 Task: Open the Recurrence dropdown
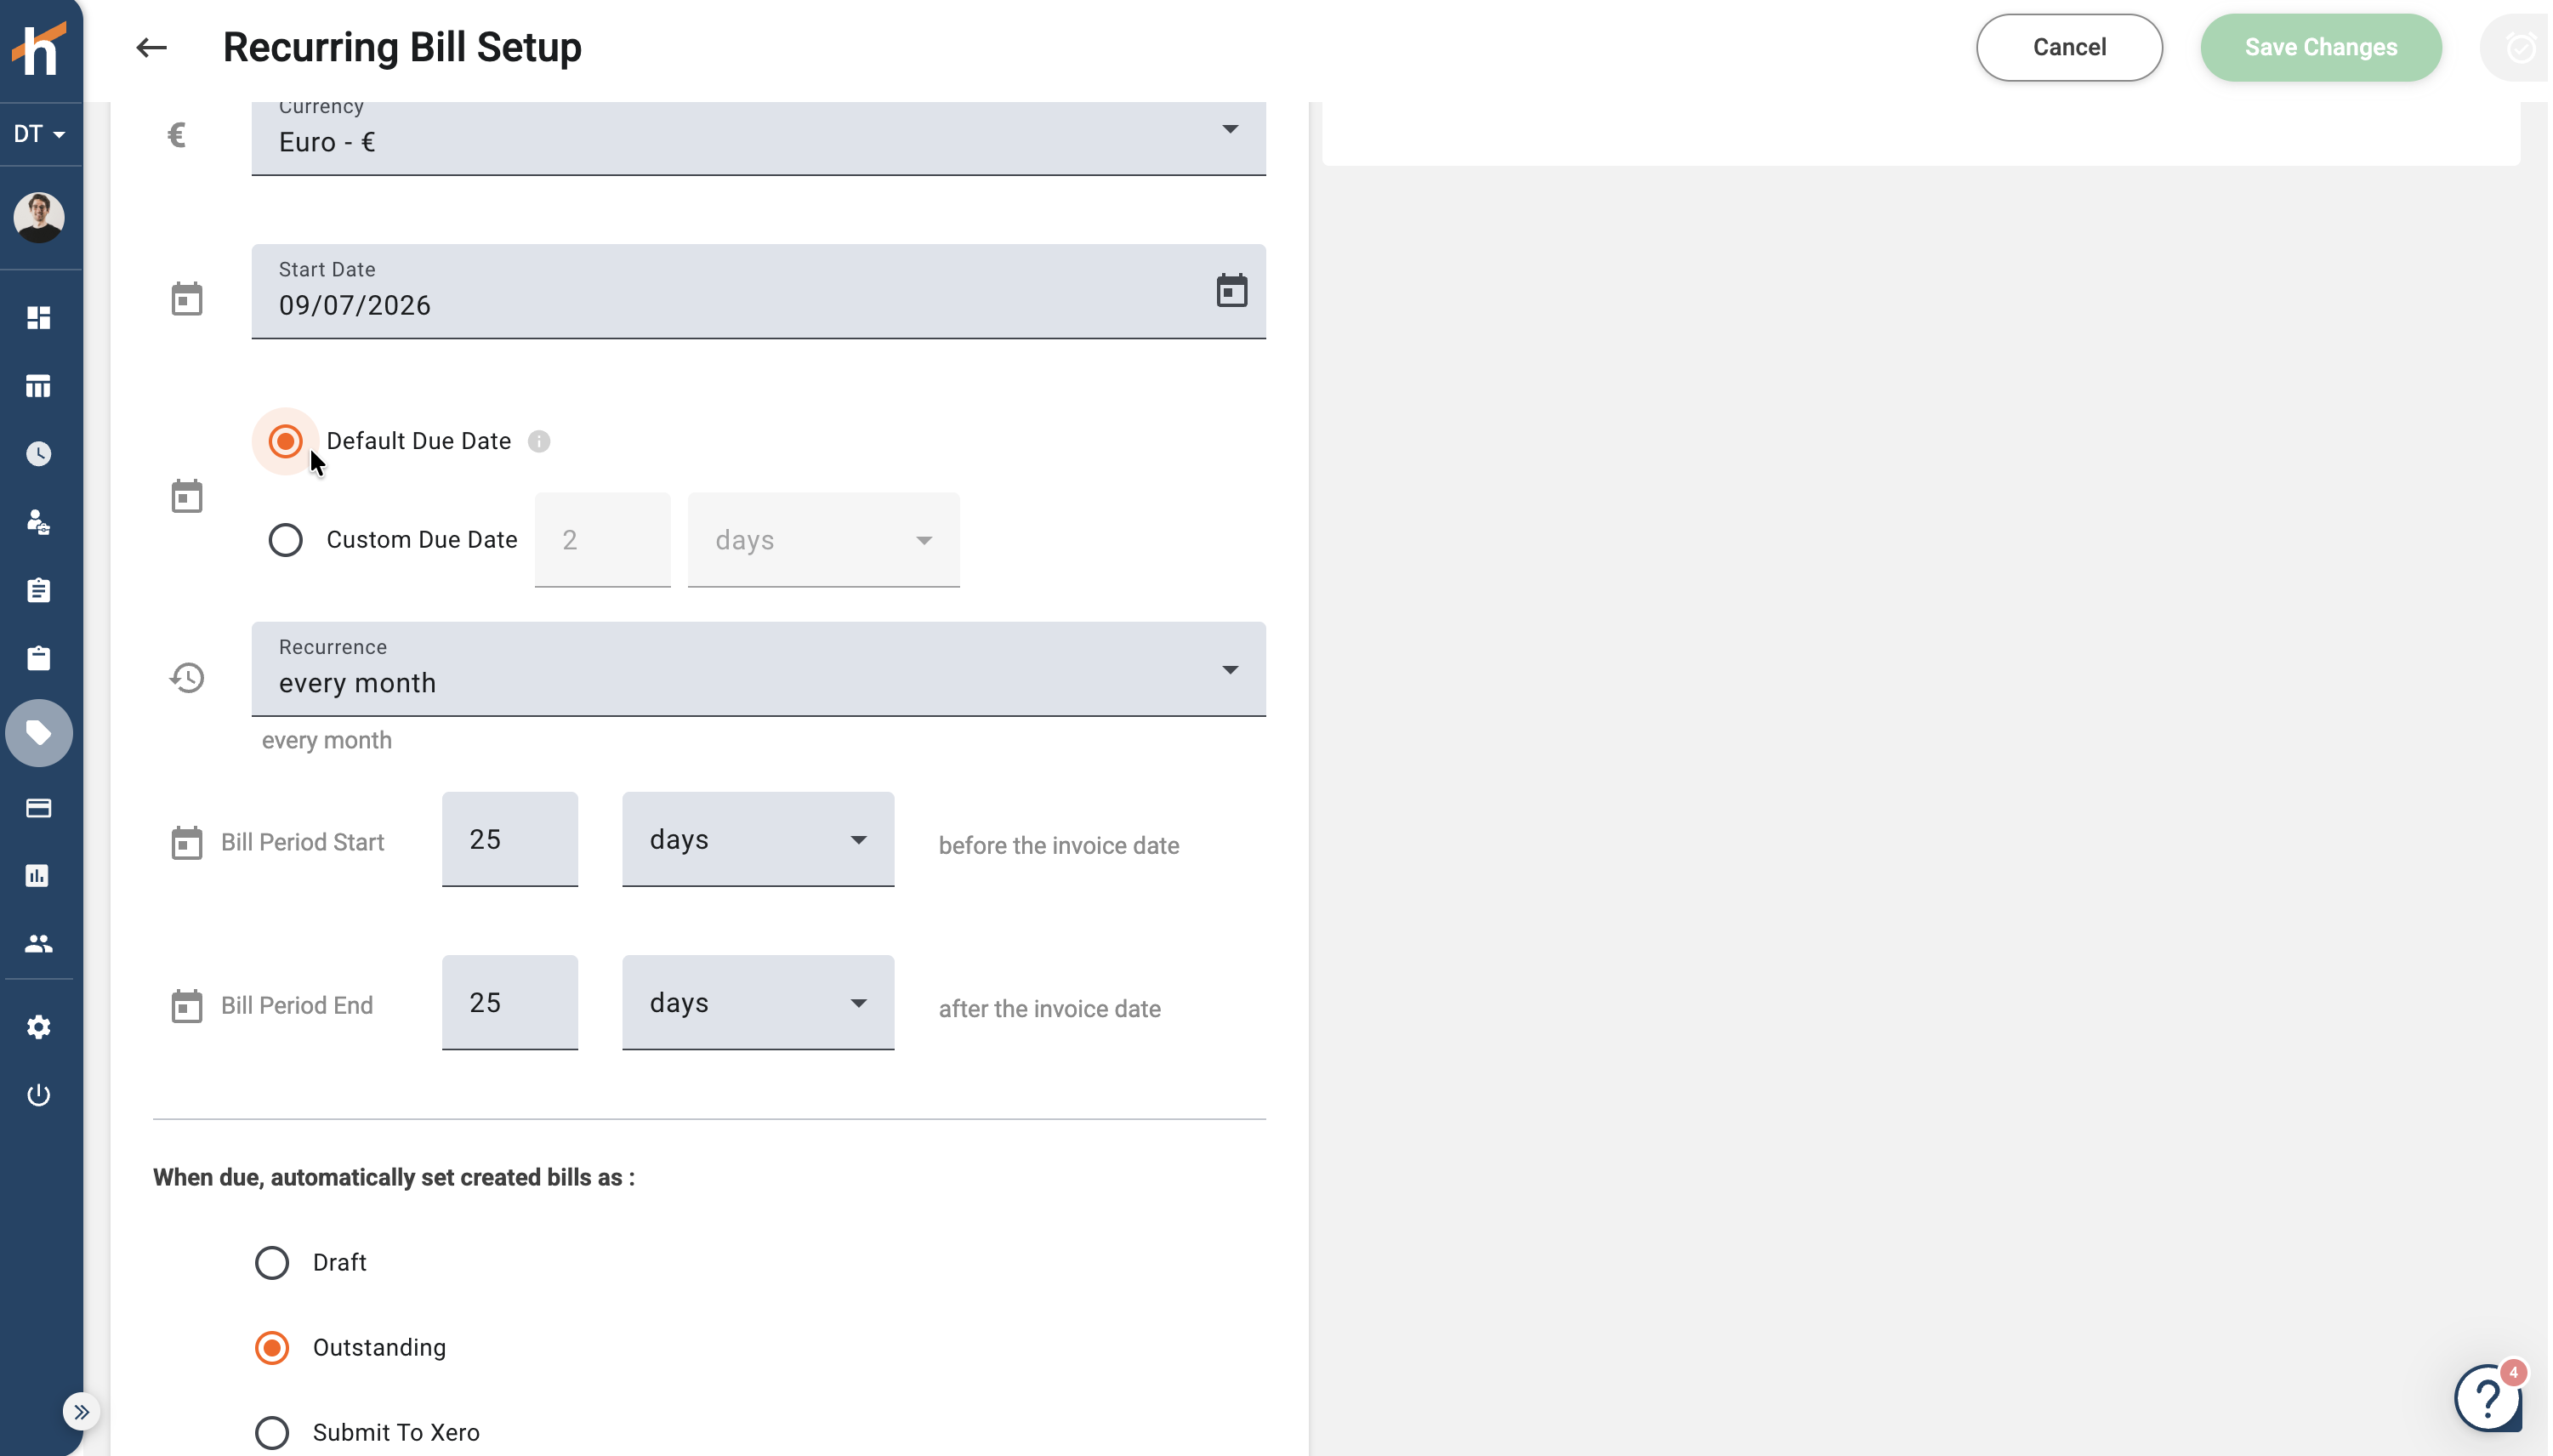(758, 669)
